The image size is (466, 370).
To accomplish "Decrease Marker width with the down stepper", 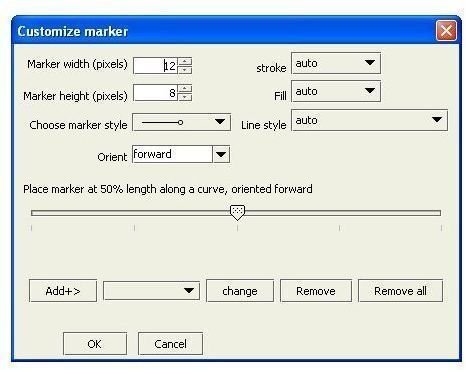I will (185, 70).
